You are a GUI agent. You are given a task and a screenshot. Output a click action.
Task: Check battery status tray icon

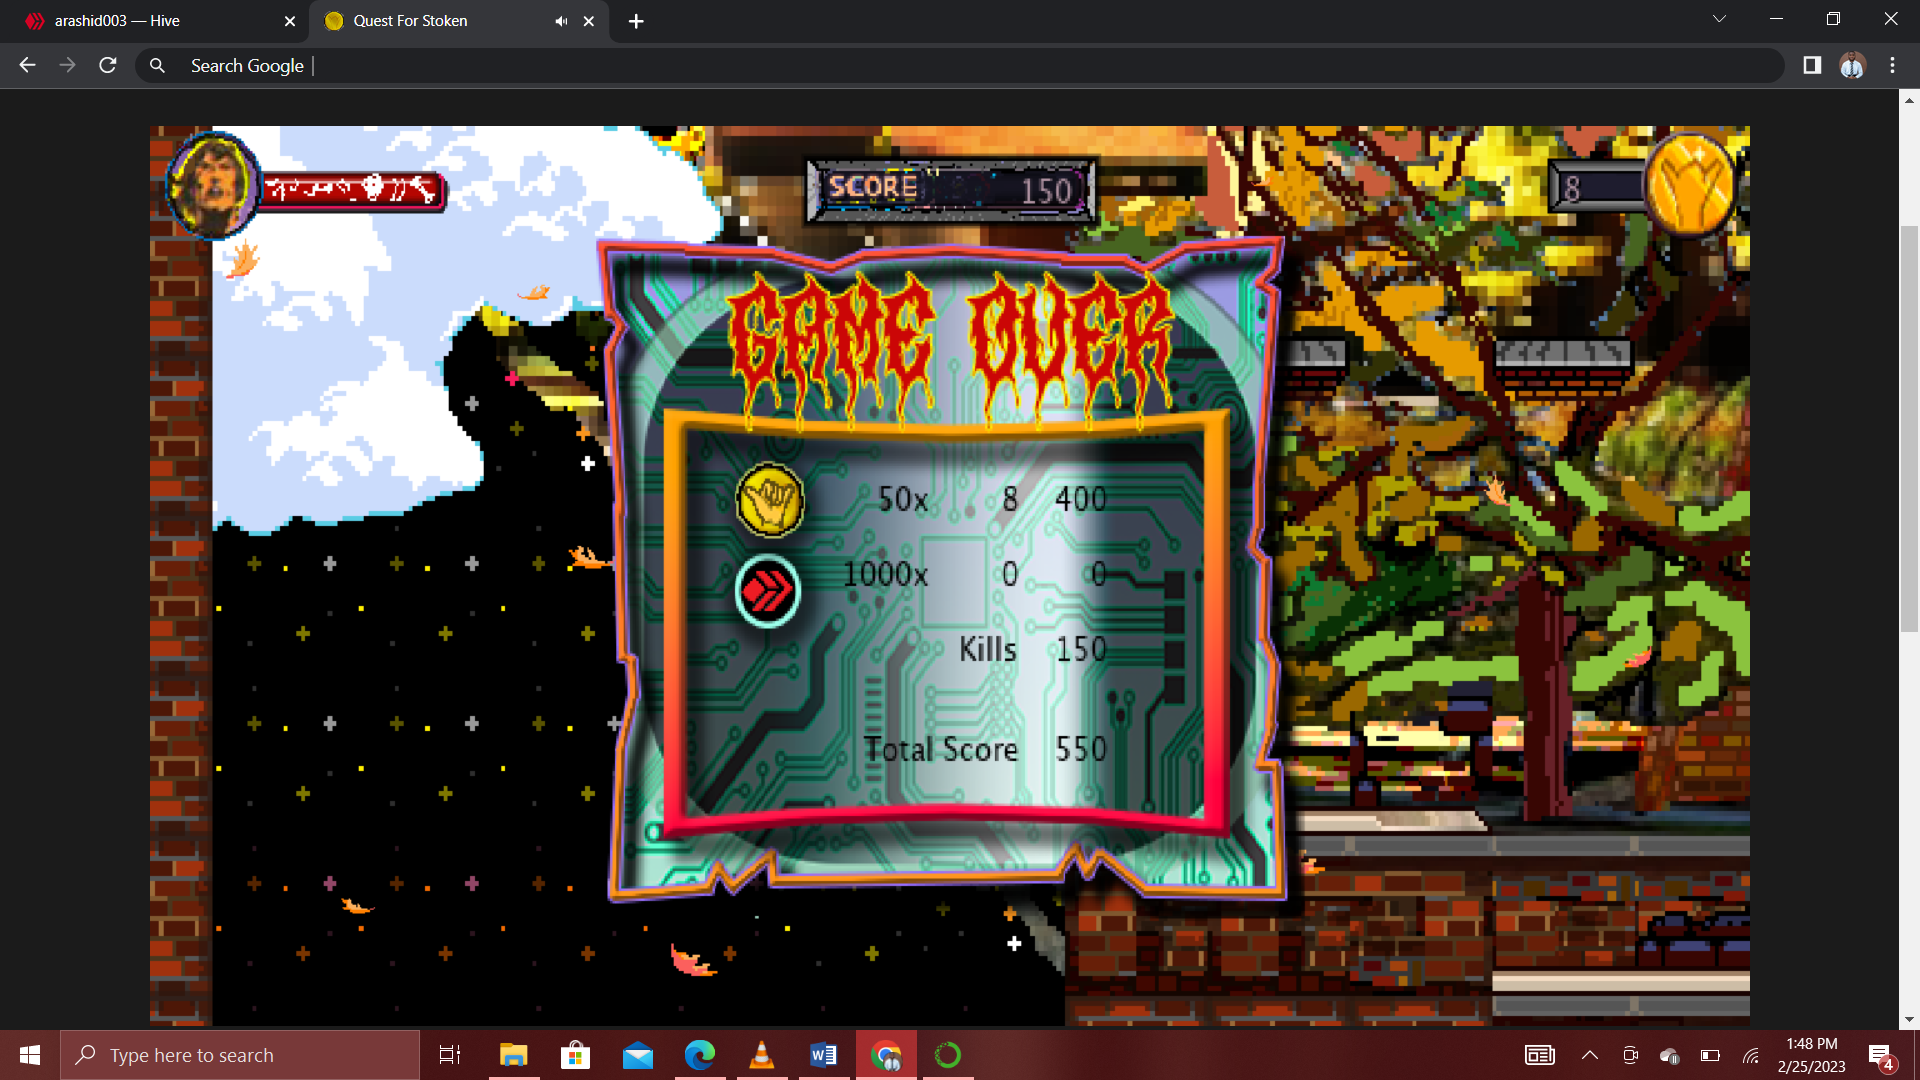coord(1710,1055)
